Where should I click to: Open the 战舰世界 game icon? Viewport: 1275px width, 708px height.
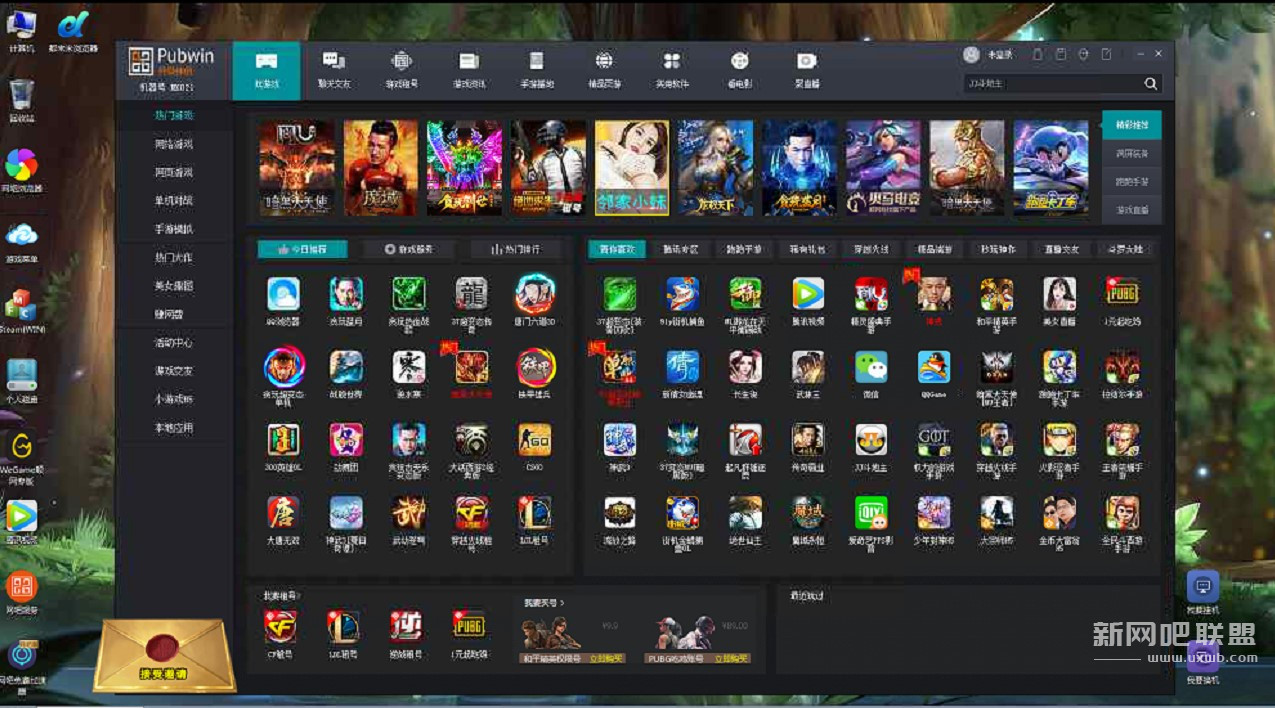(346, 366)
